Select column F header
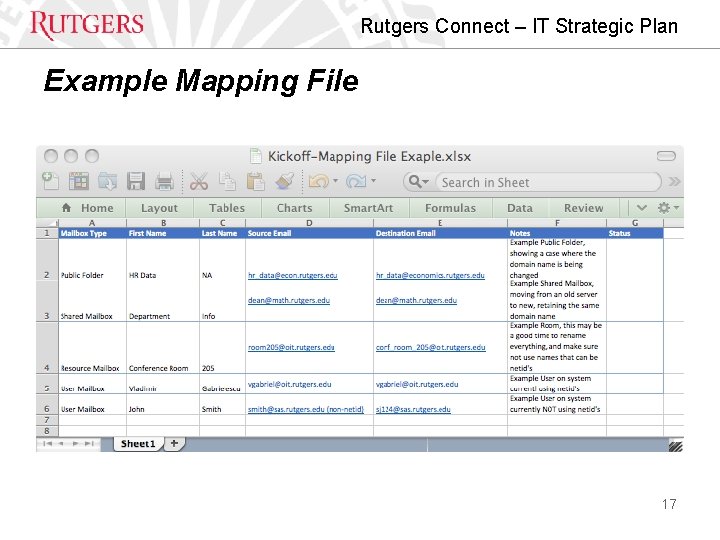Screen dimensions: 720x540 coord(557,223)
